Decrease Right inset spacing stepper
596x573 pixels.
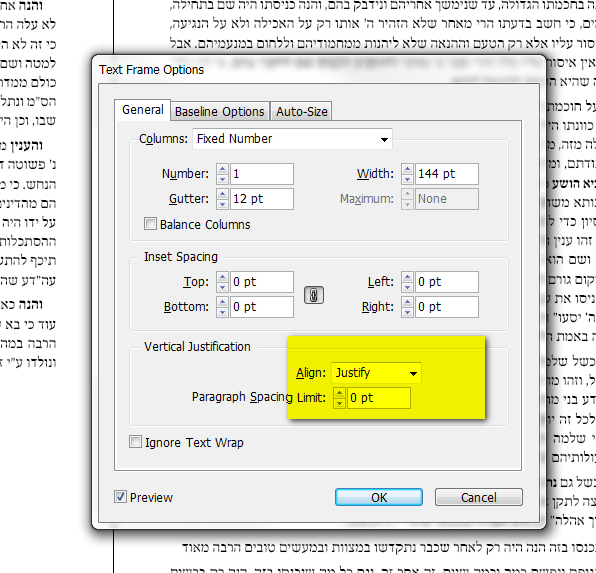(407, 312)
